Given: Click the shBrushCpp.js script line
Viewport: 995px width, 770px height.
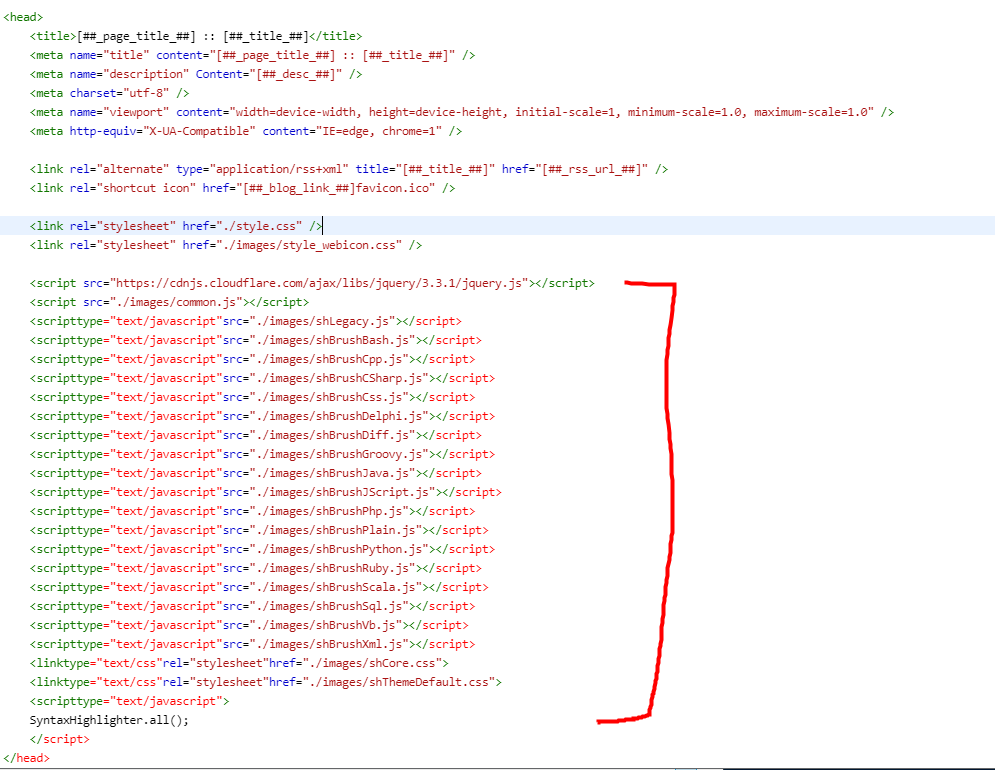Looking at the screenshot, I should 252,359.
